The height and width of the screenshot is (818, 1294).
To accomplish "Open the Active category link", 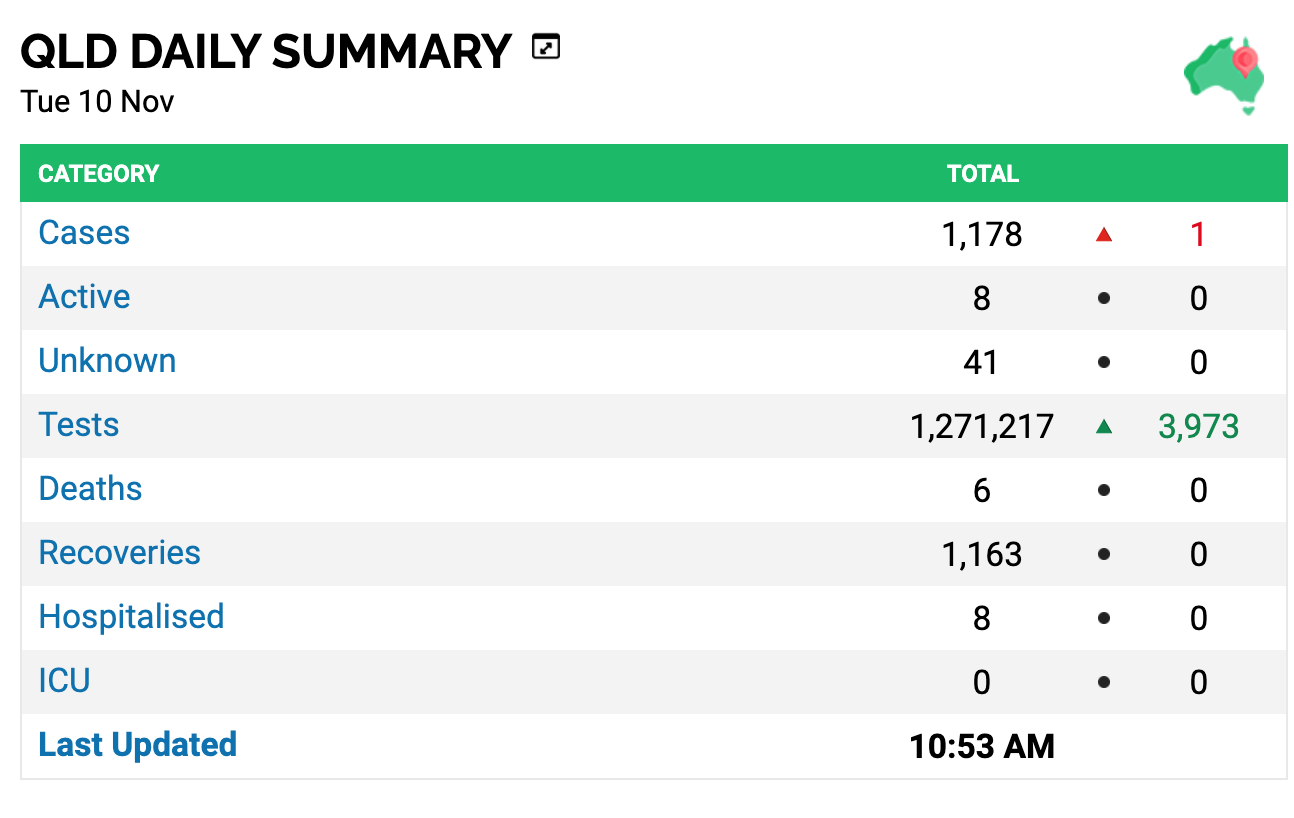I will (84, 297).
